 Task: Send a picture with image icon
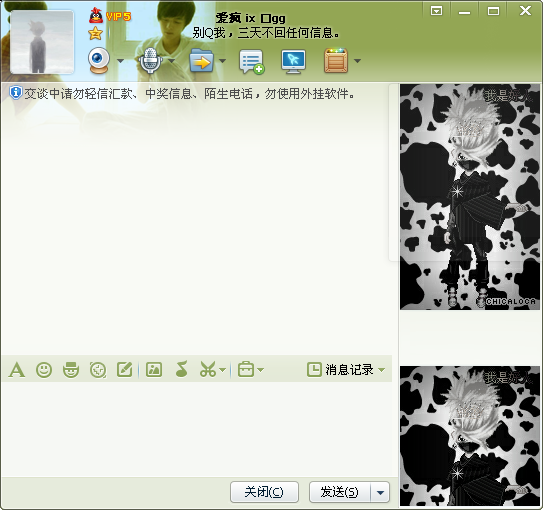[154, 370]
